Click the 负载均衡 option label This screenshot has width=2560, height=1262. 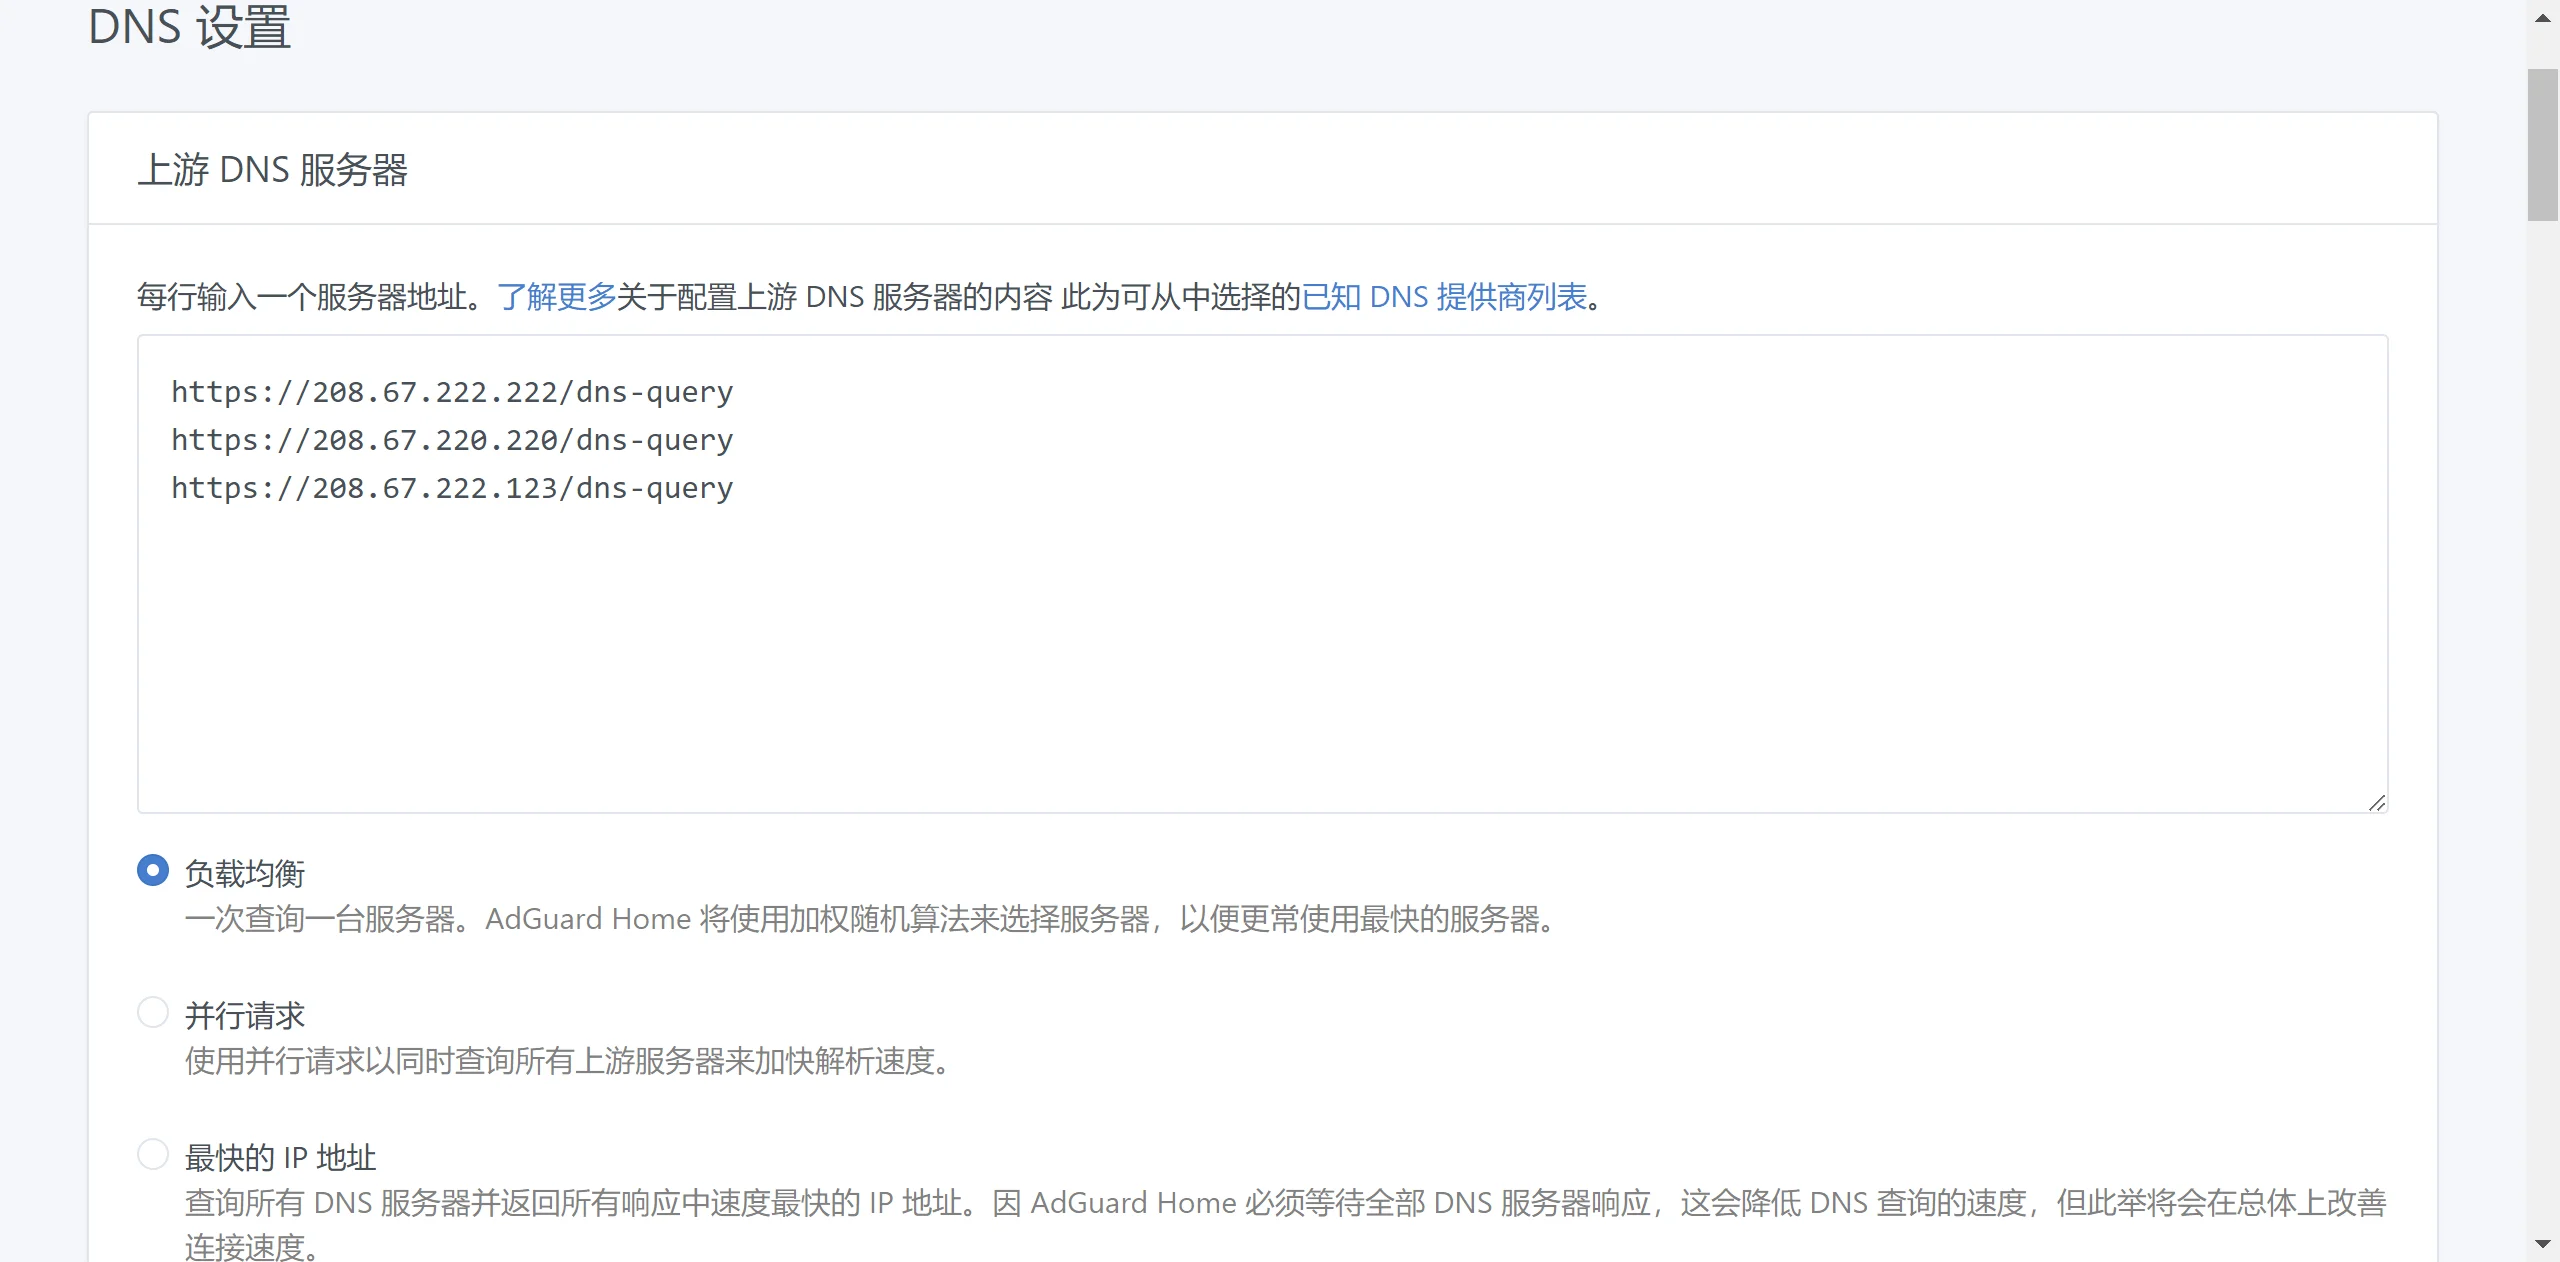click(245, 873)
